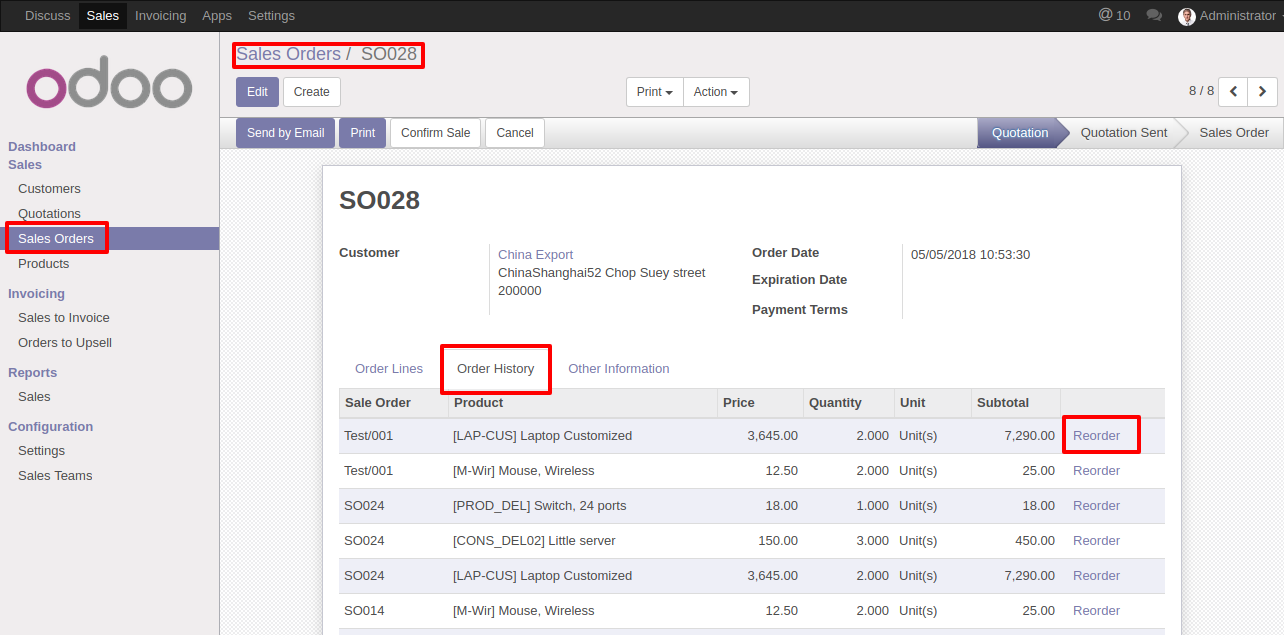Switch to the Order History tab
Screen dimensions: 1284x635
pos(495,369)
